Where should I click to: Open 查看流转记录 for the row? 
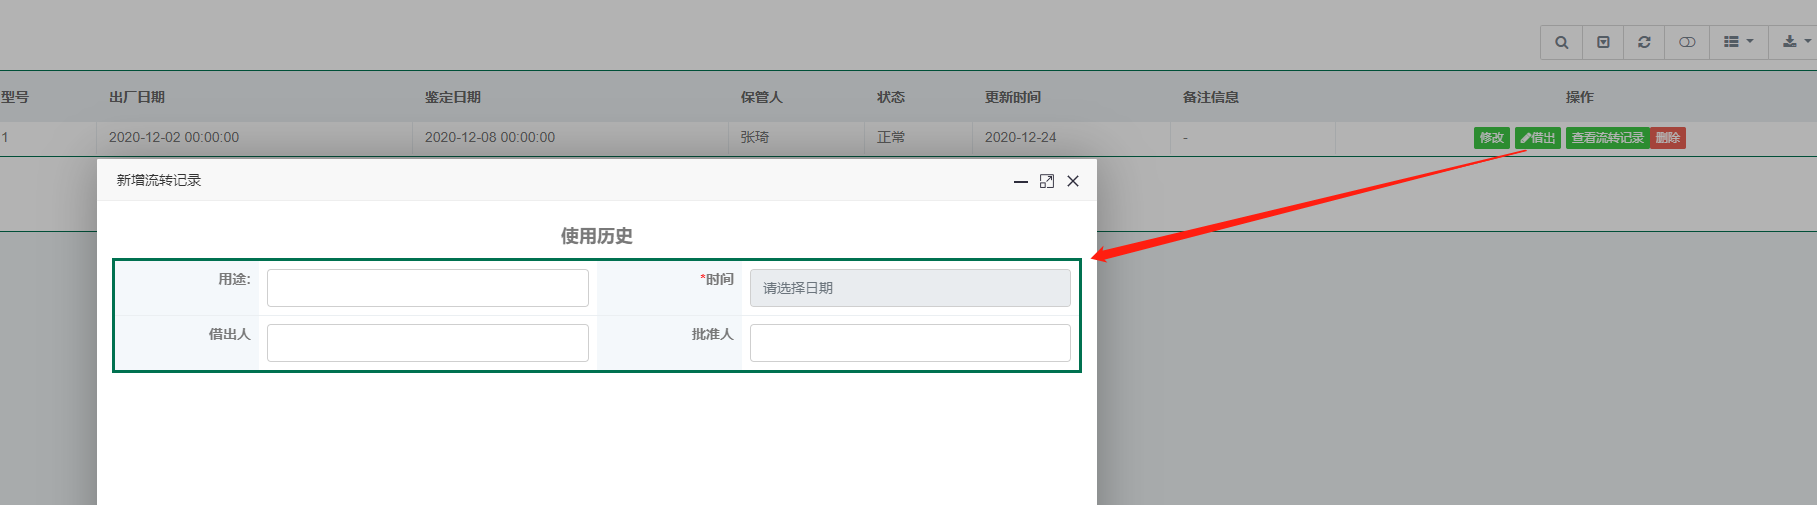1607,138
